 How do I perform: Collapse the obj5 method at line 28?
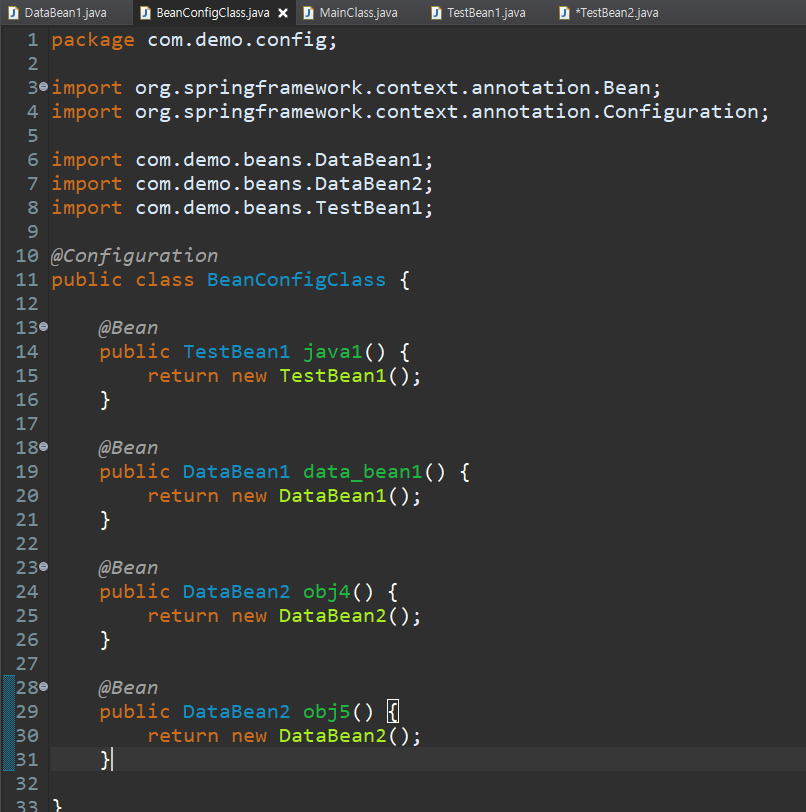[44, 687]
